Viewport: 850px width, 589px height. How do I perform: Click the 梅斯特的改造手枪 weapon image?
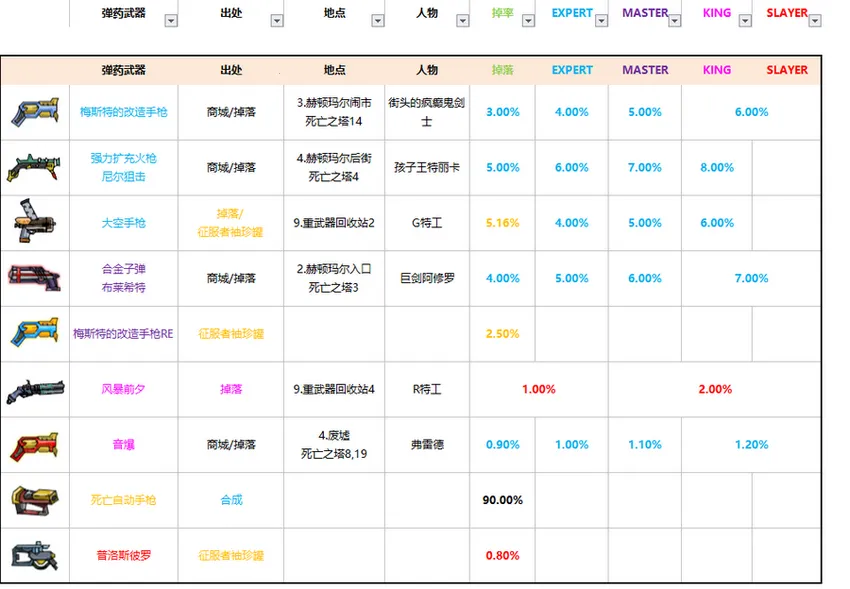(34, 112)
